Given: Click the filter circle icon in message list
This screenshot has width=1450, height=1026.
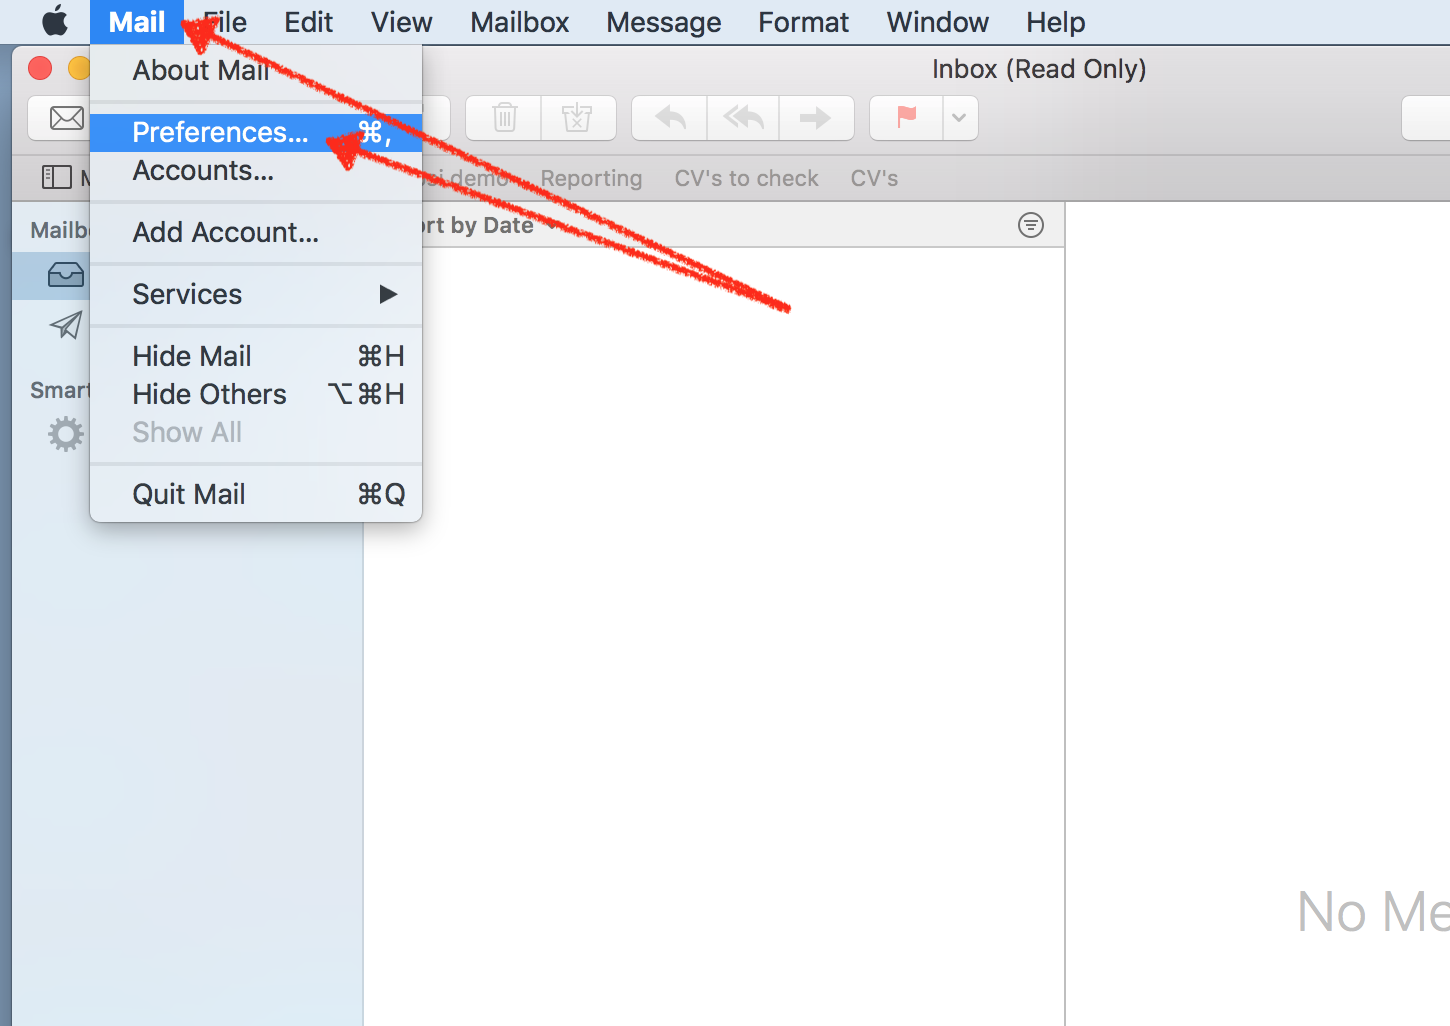Looking at the screenshot, I should click(x=1030, y=225).
